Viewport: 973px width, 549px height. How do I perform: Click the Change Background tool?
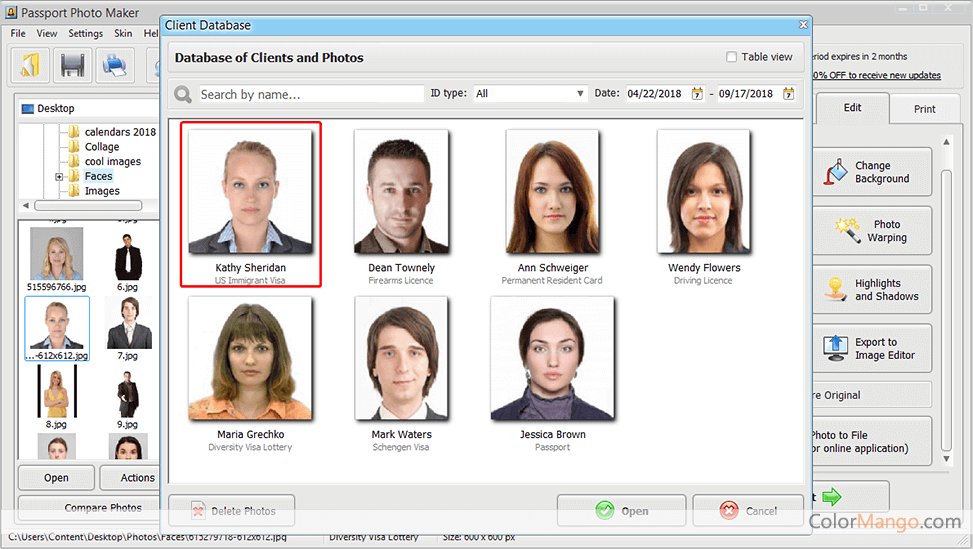tap(870, 172)
